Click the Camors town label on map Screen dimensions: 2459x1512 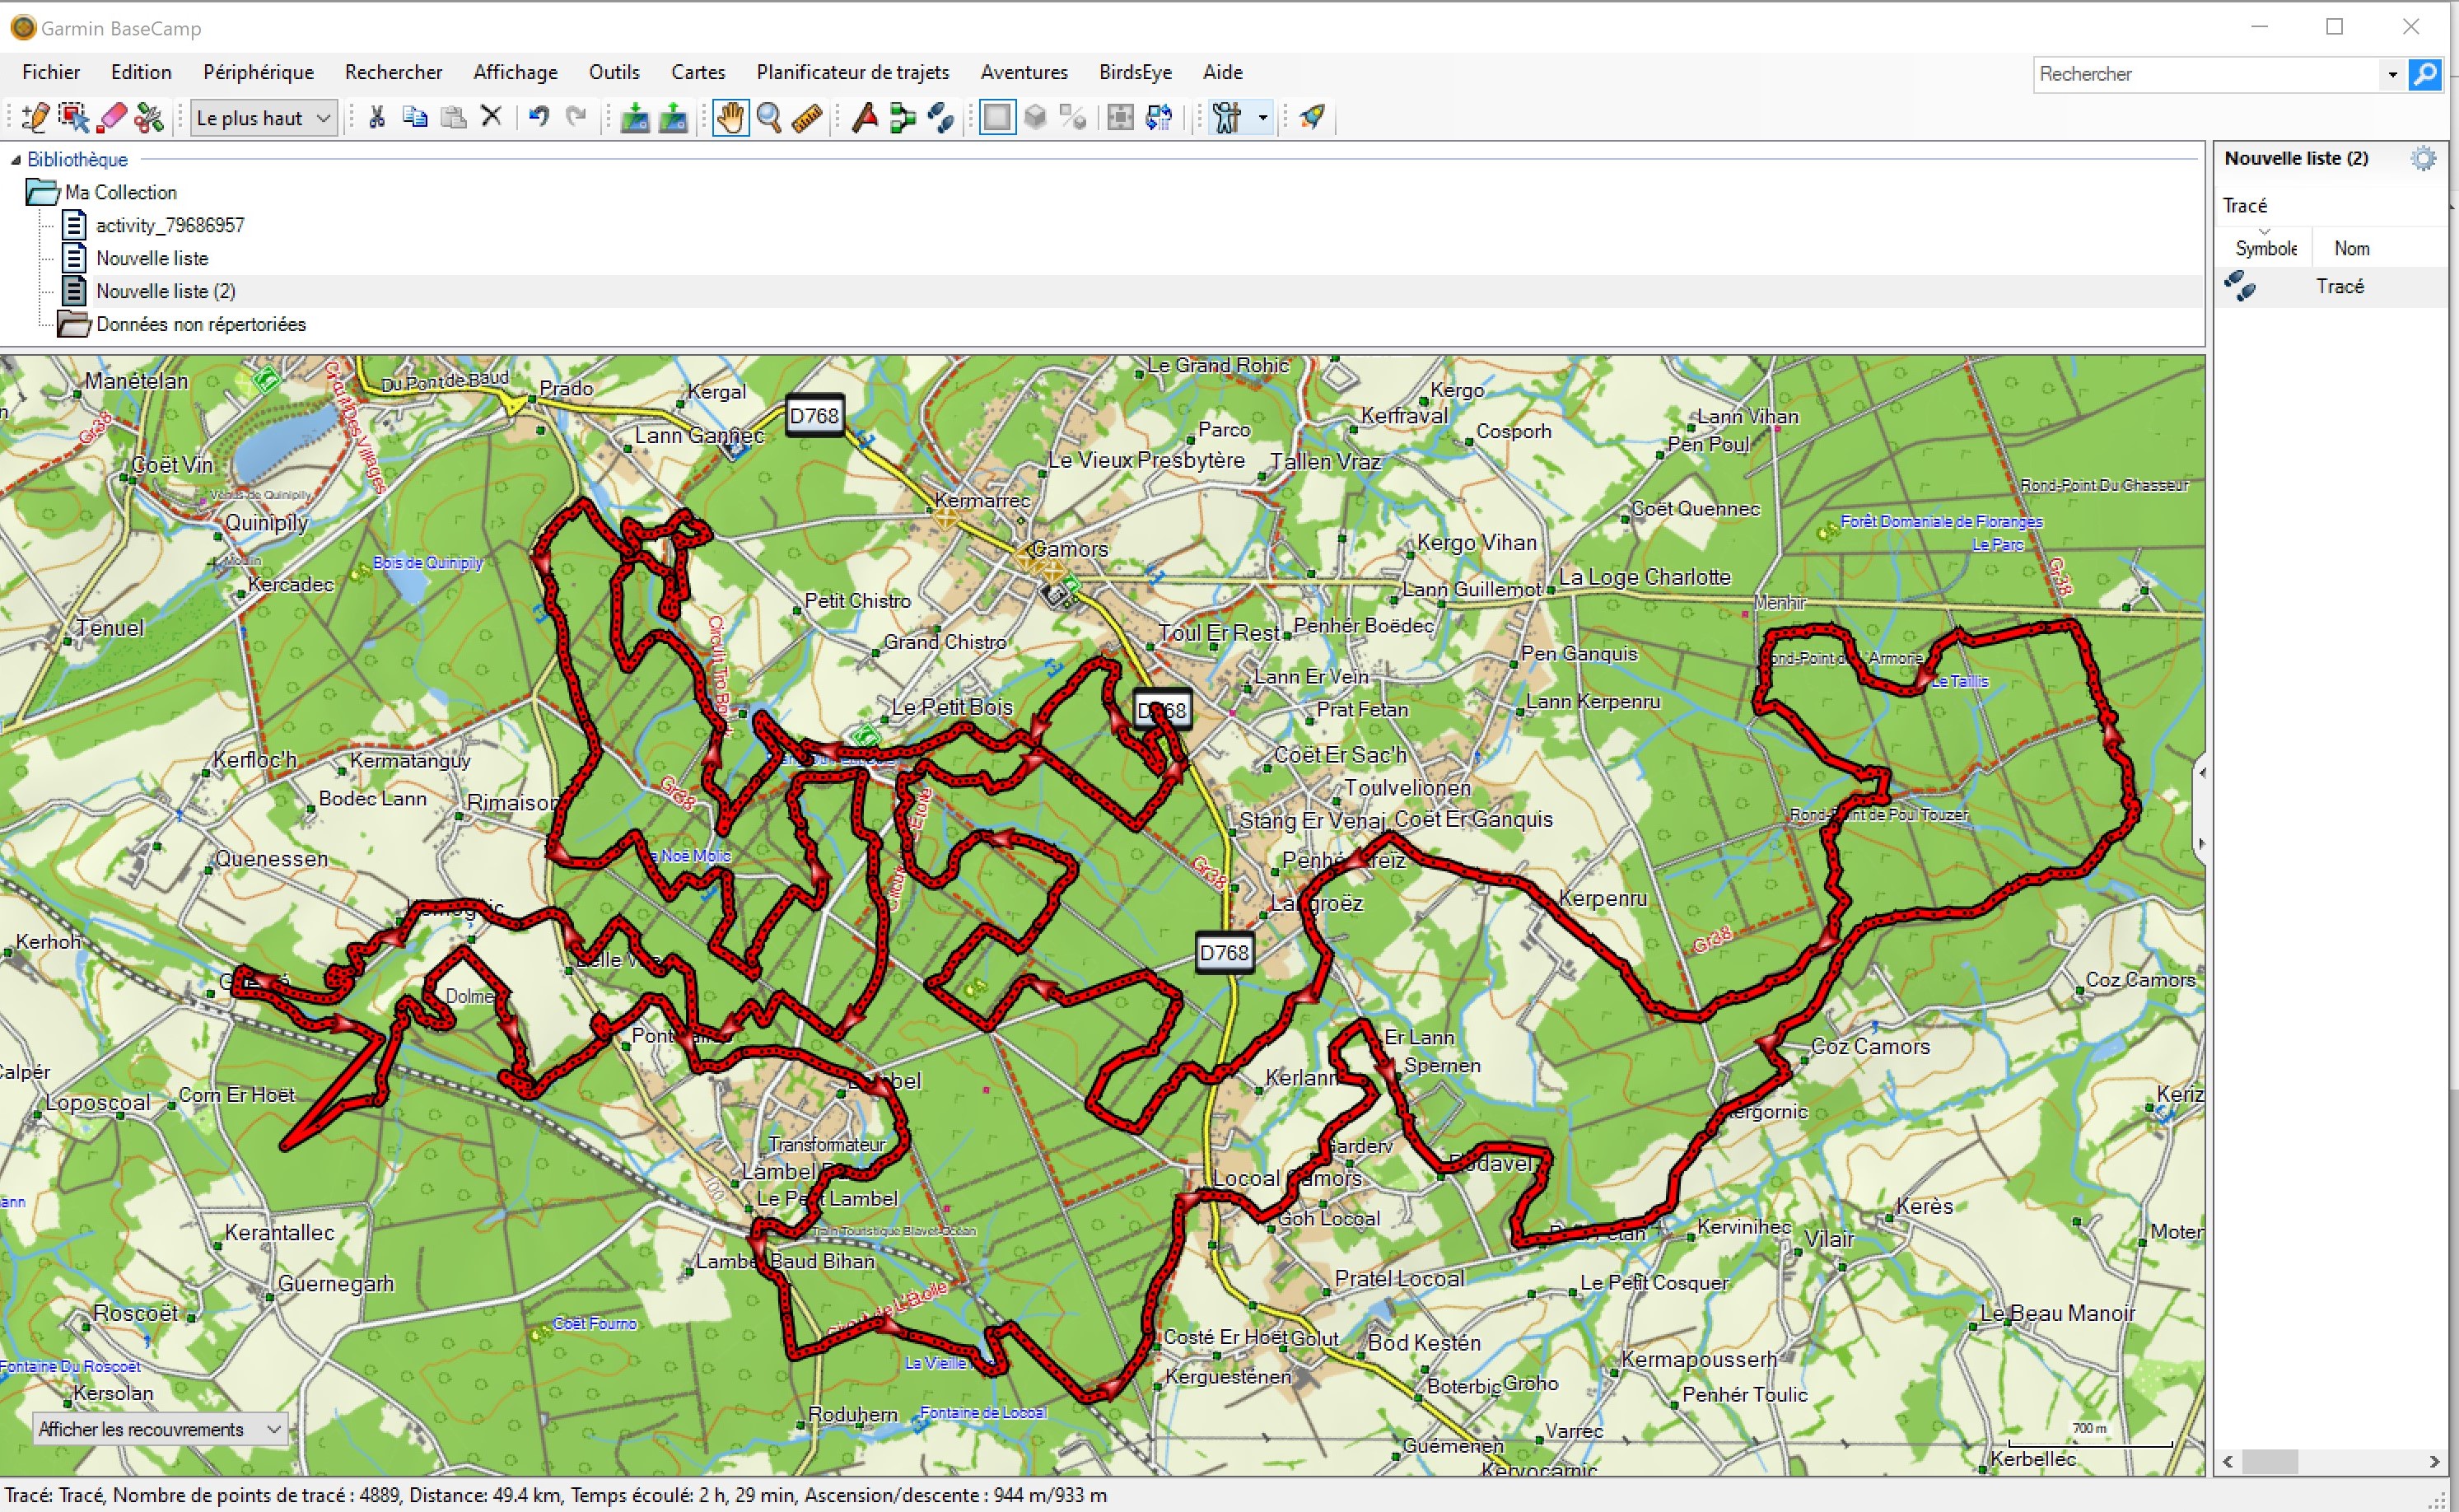(1069, 549)
